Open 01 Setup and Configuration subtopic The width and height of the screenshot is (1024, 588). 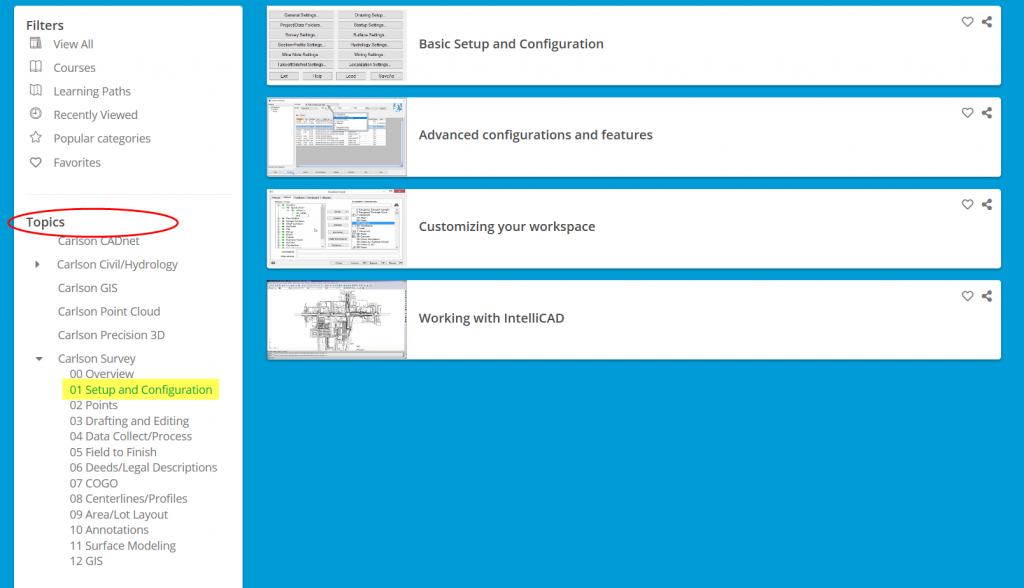141,389
